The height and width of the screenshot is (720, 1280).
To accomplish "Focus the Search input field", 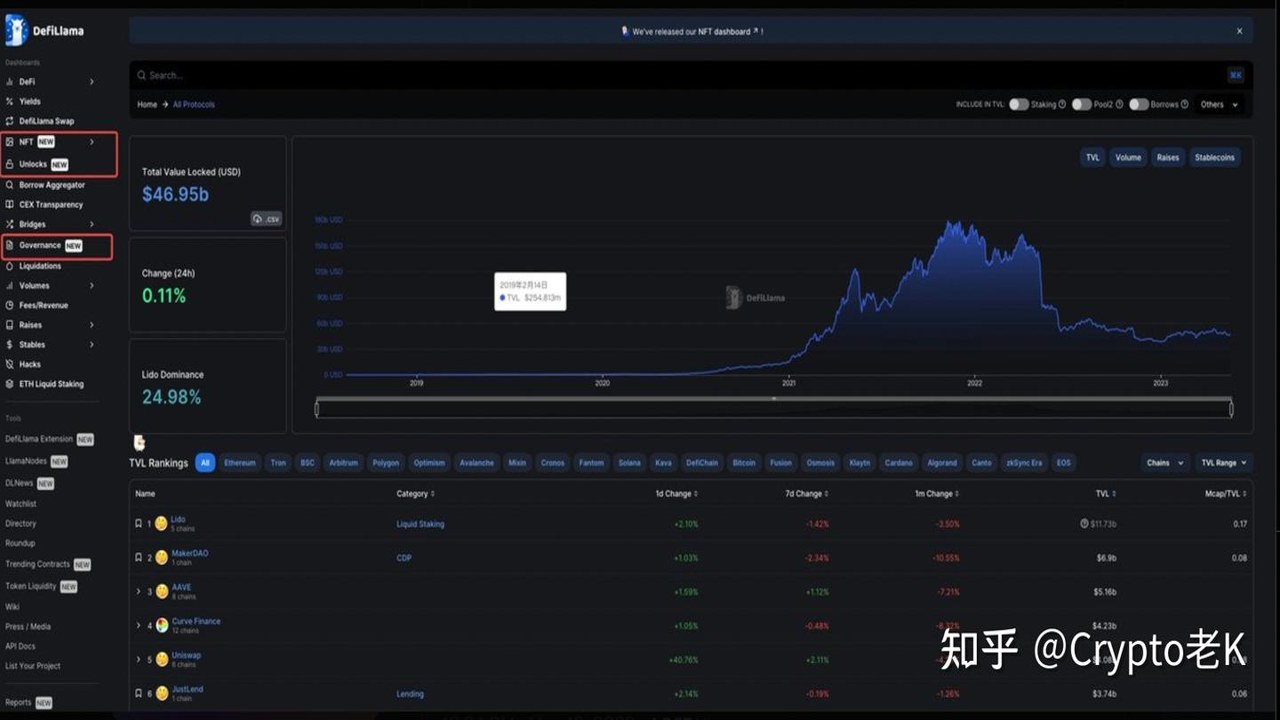I will pyautogui.click(x=690, y=75).
